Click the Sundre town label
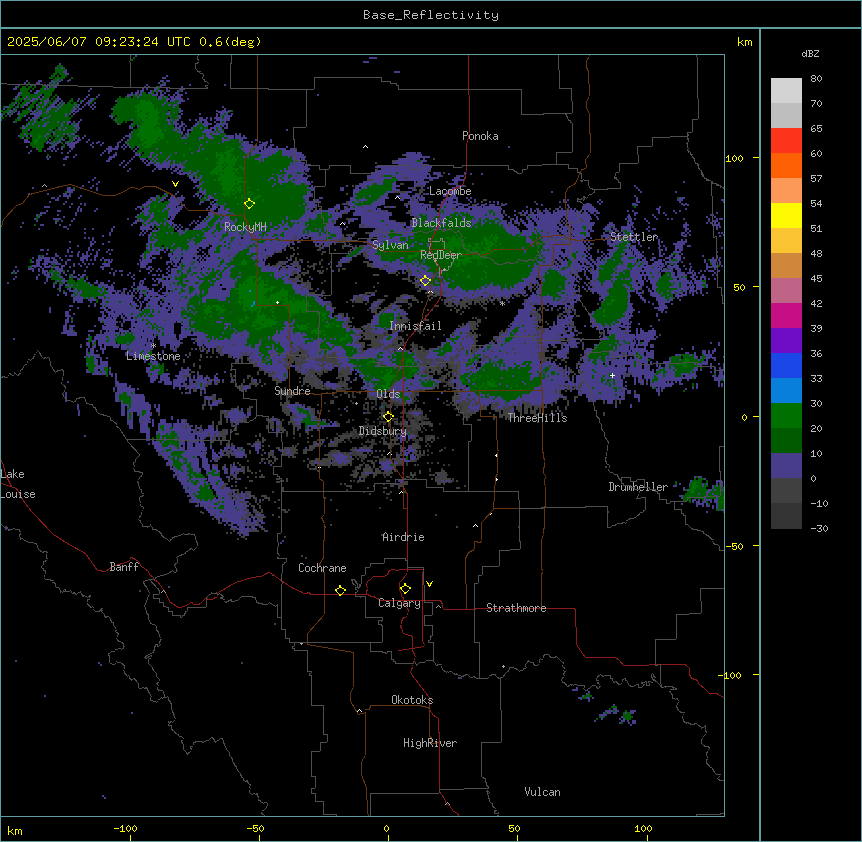The height and width of the screenshot is (842, 862). tap(292, 391)
